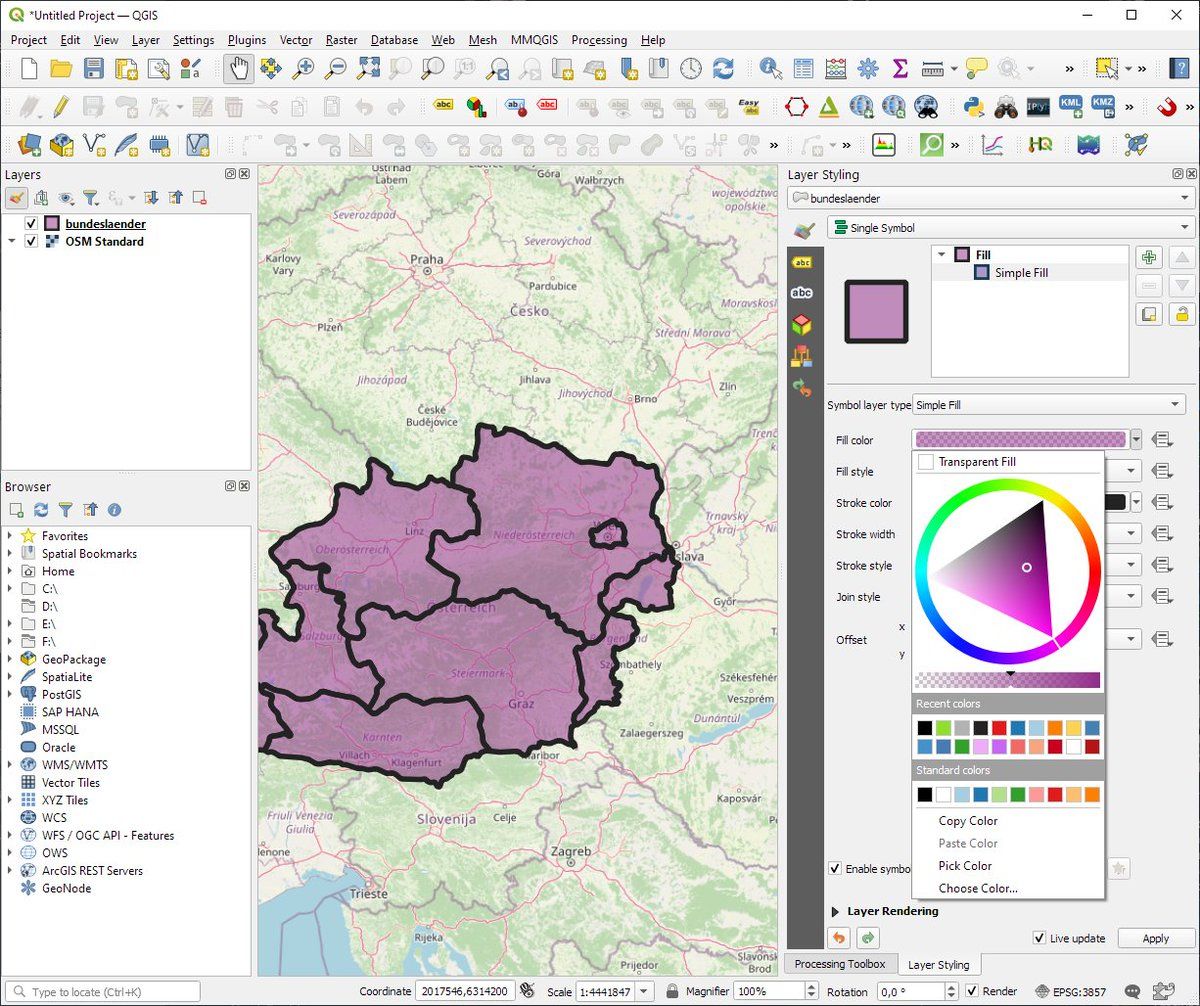Click the Identify Features icon
This screenshot has height=1006, width=1200.
[x=770, y=68]
